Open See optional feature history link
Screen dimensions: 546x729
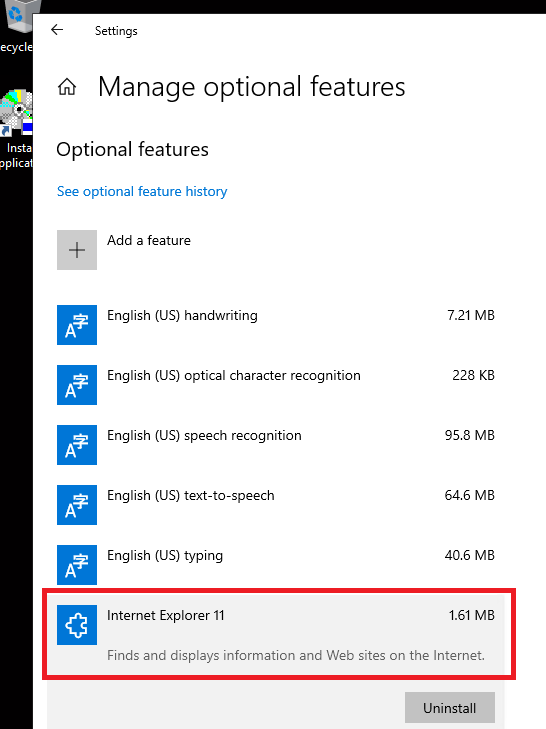[142, 192]
